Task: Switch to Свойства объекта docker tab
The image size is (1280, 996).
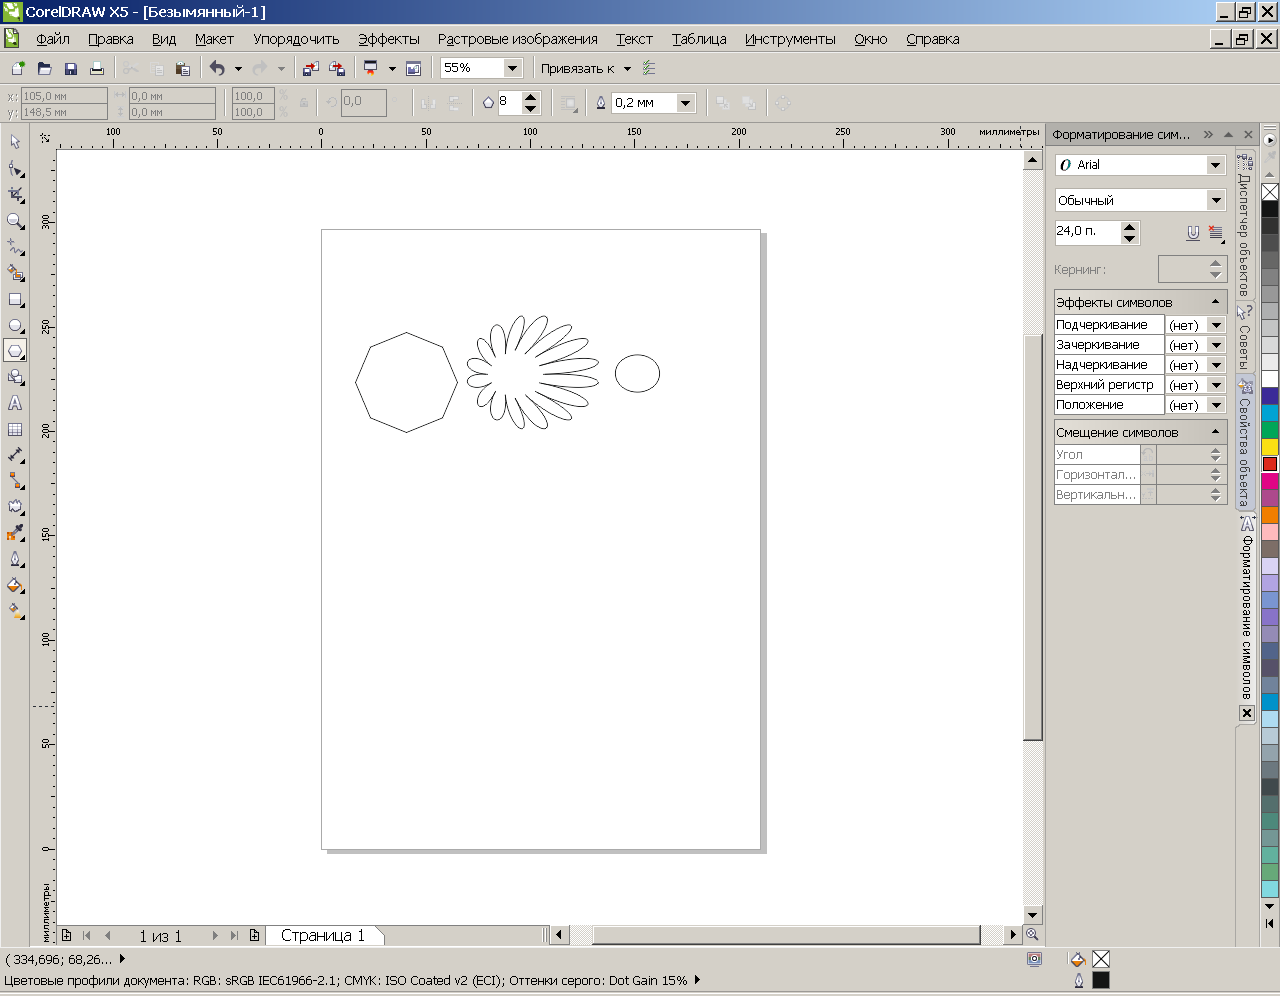Action: coord(1245,443)
